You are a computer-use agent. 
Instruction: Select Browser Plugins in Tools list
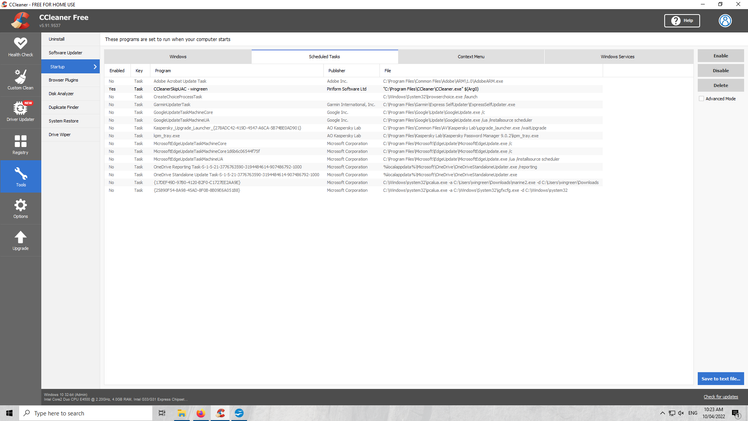tap(64, 80)
